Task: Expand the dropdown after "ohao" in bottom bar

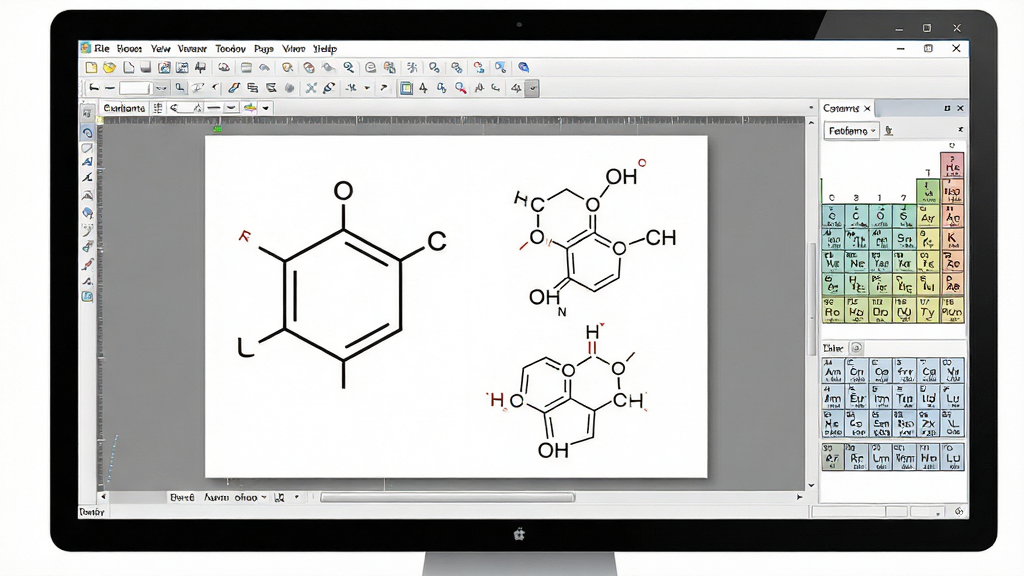Action: tap(264, 497)
